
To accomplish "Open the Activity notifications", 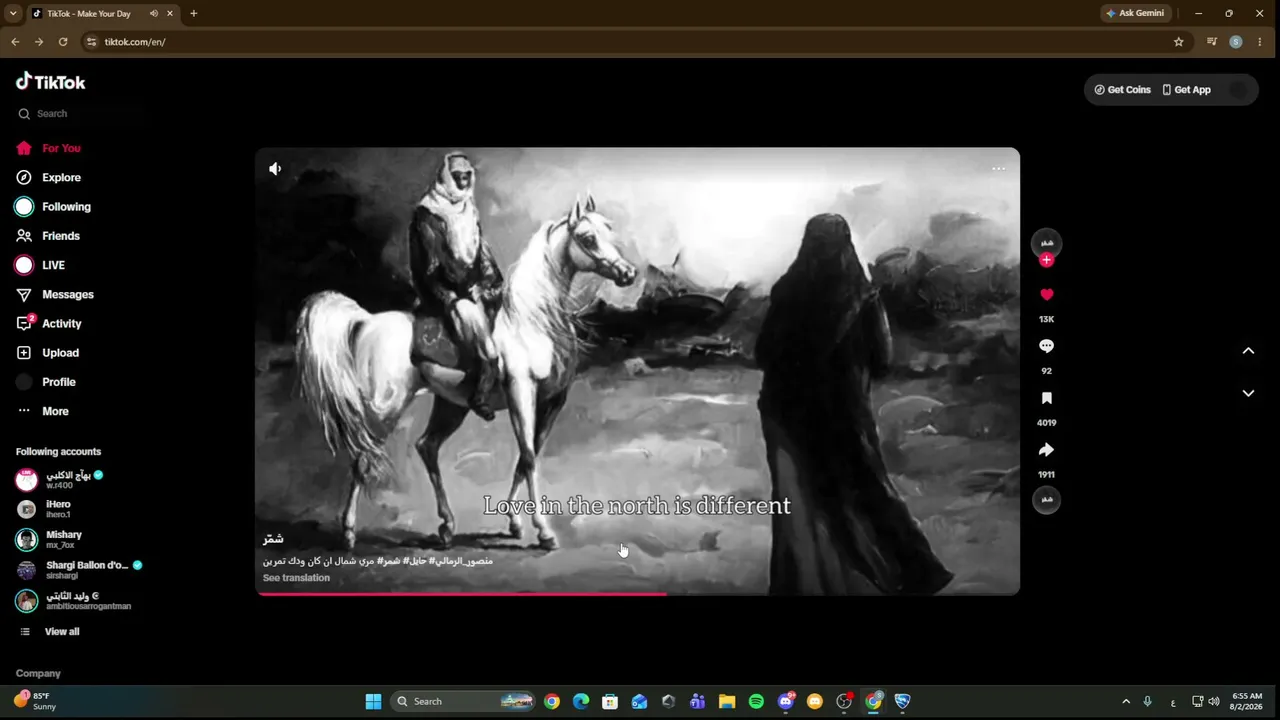I will coord(61,324).
